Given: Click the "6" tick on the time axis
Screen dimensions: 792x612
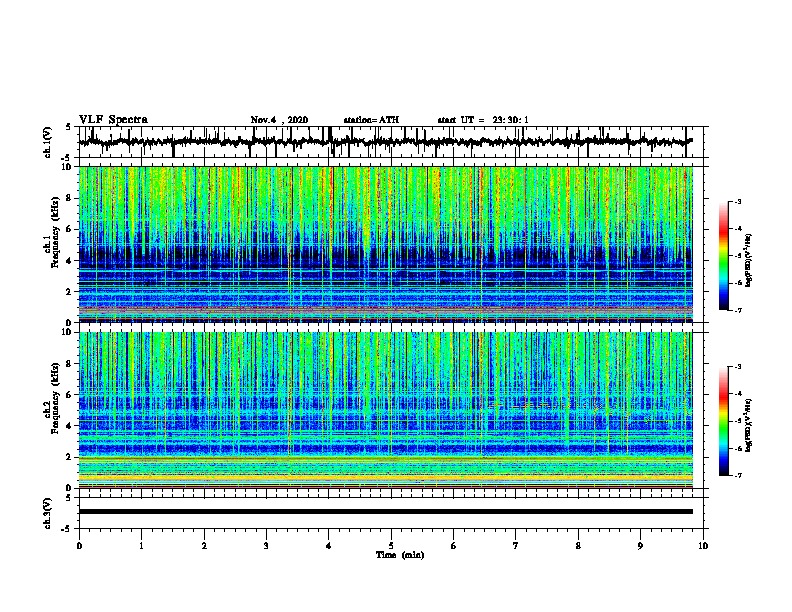Looking at the screenshot, I should [x=454, y=546].
